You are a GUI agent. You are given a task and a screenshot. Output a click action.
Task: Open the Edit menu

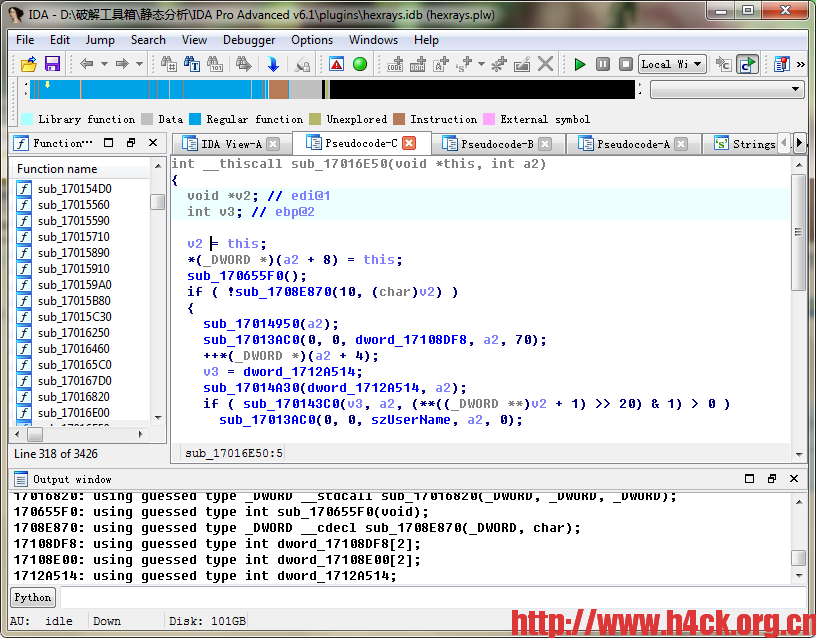(x=60, y=40)
